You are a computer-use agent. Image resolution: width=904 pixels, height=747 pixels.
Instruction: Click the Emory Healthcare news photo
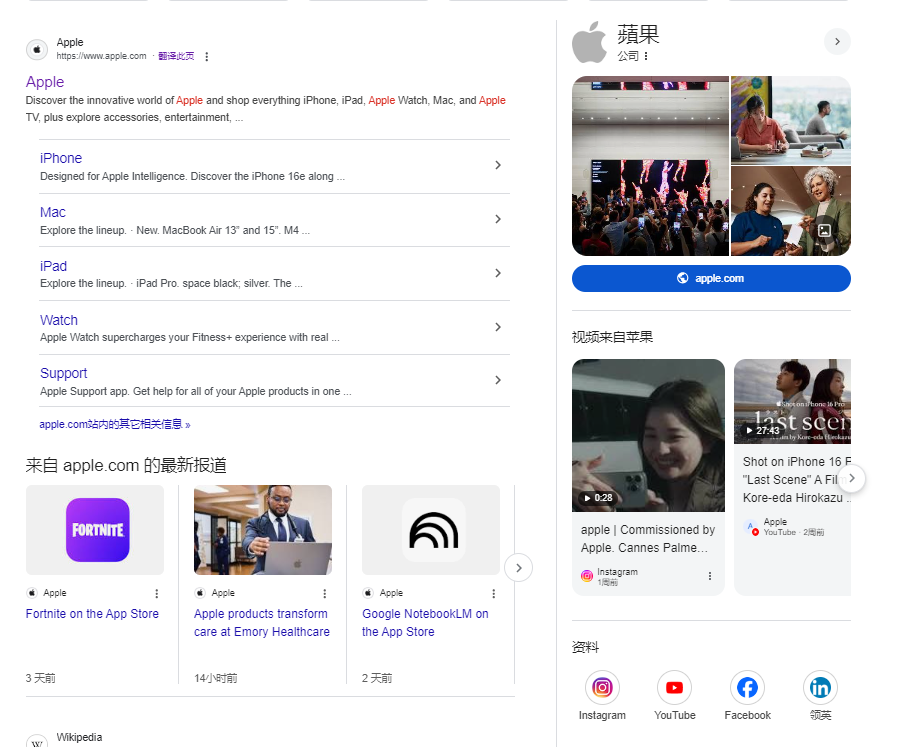pos(263,530)
